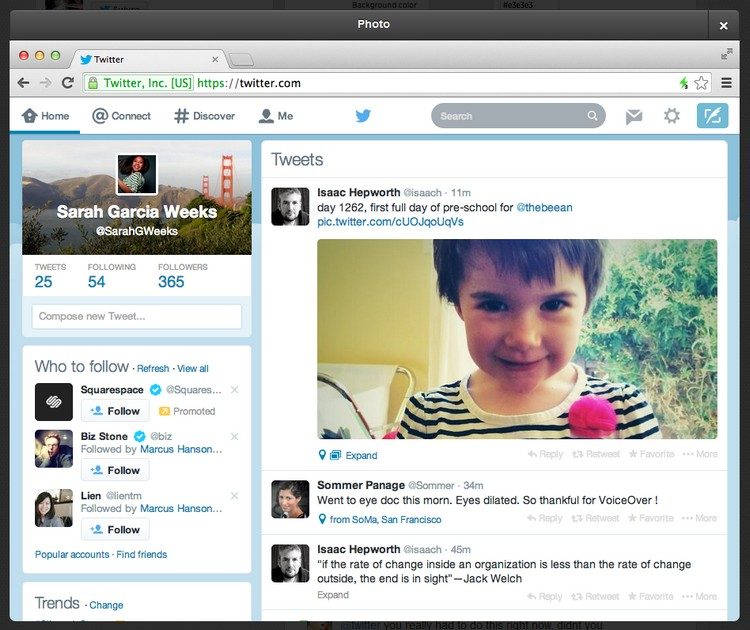Click the Find friends link
The image size is (750, 630).
tap(141, 554)
